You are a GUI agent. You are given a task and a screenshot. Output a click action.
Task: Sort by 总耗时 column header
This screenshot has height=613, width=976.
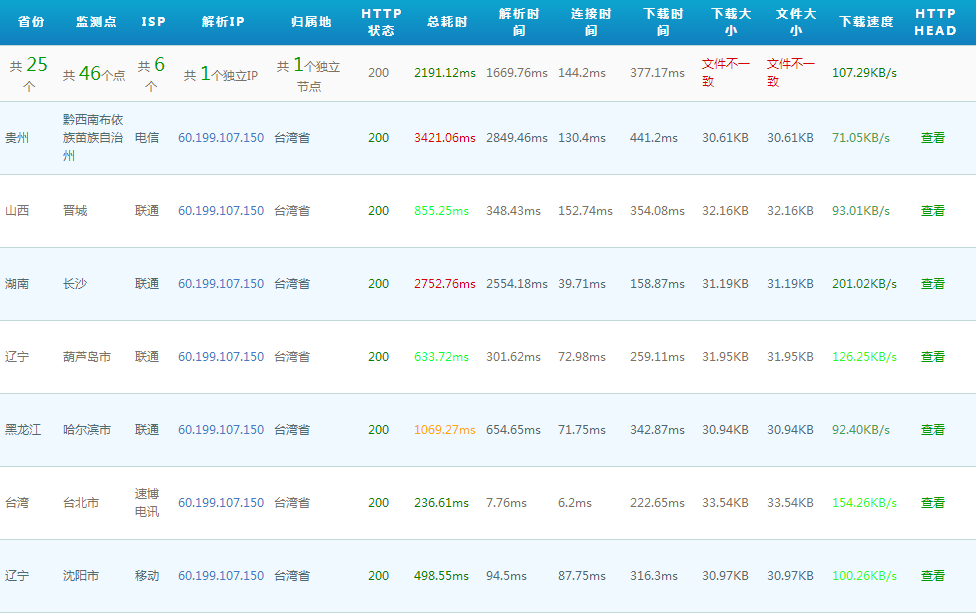[447, 22]
